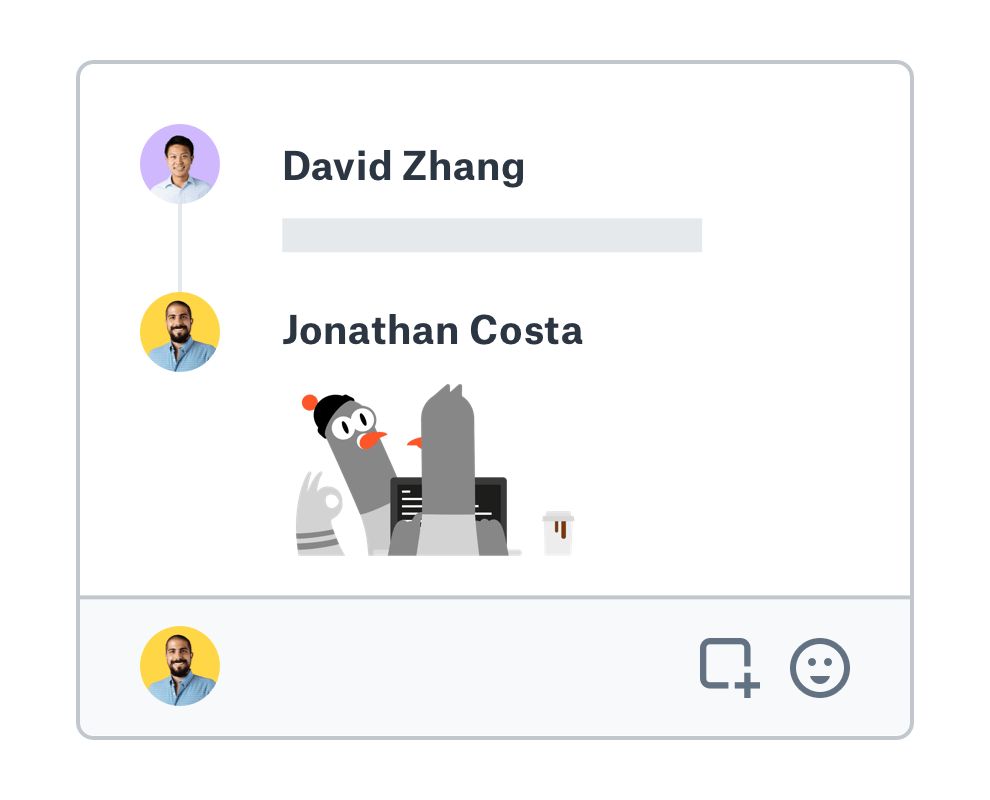Click the empty reply input area
This screenshot has width=990, height=800.
click(x=450, y=667)
